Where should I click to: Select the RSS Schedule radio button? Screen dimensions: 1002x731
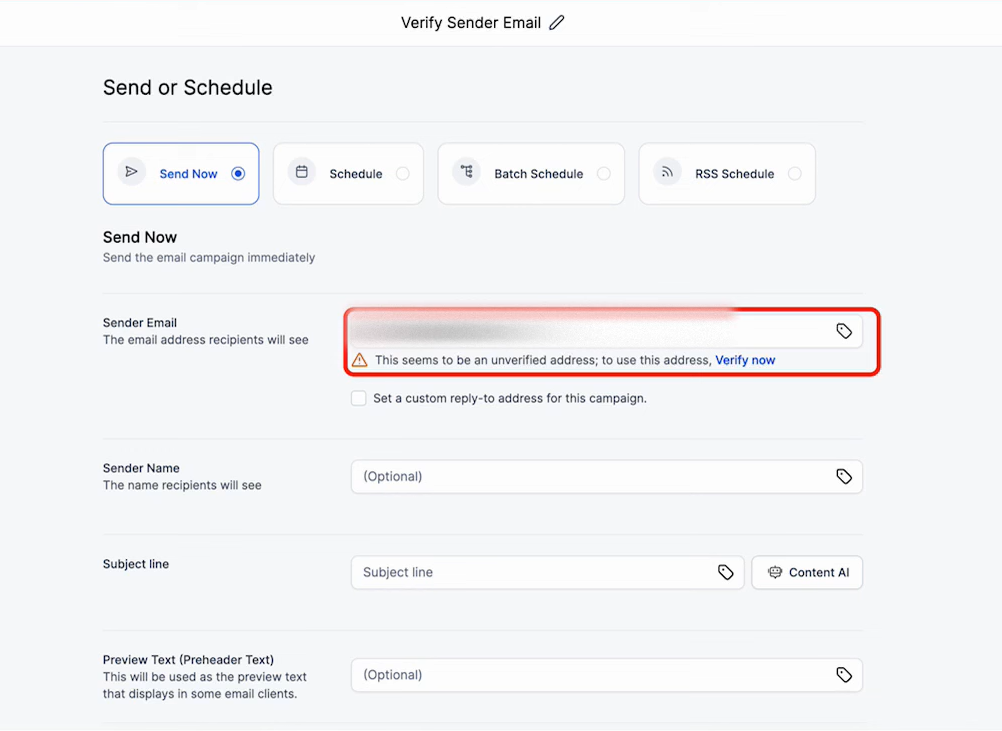794,174
